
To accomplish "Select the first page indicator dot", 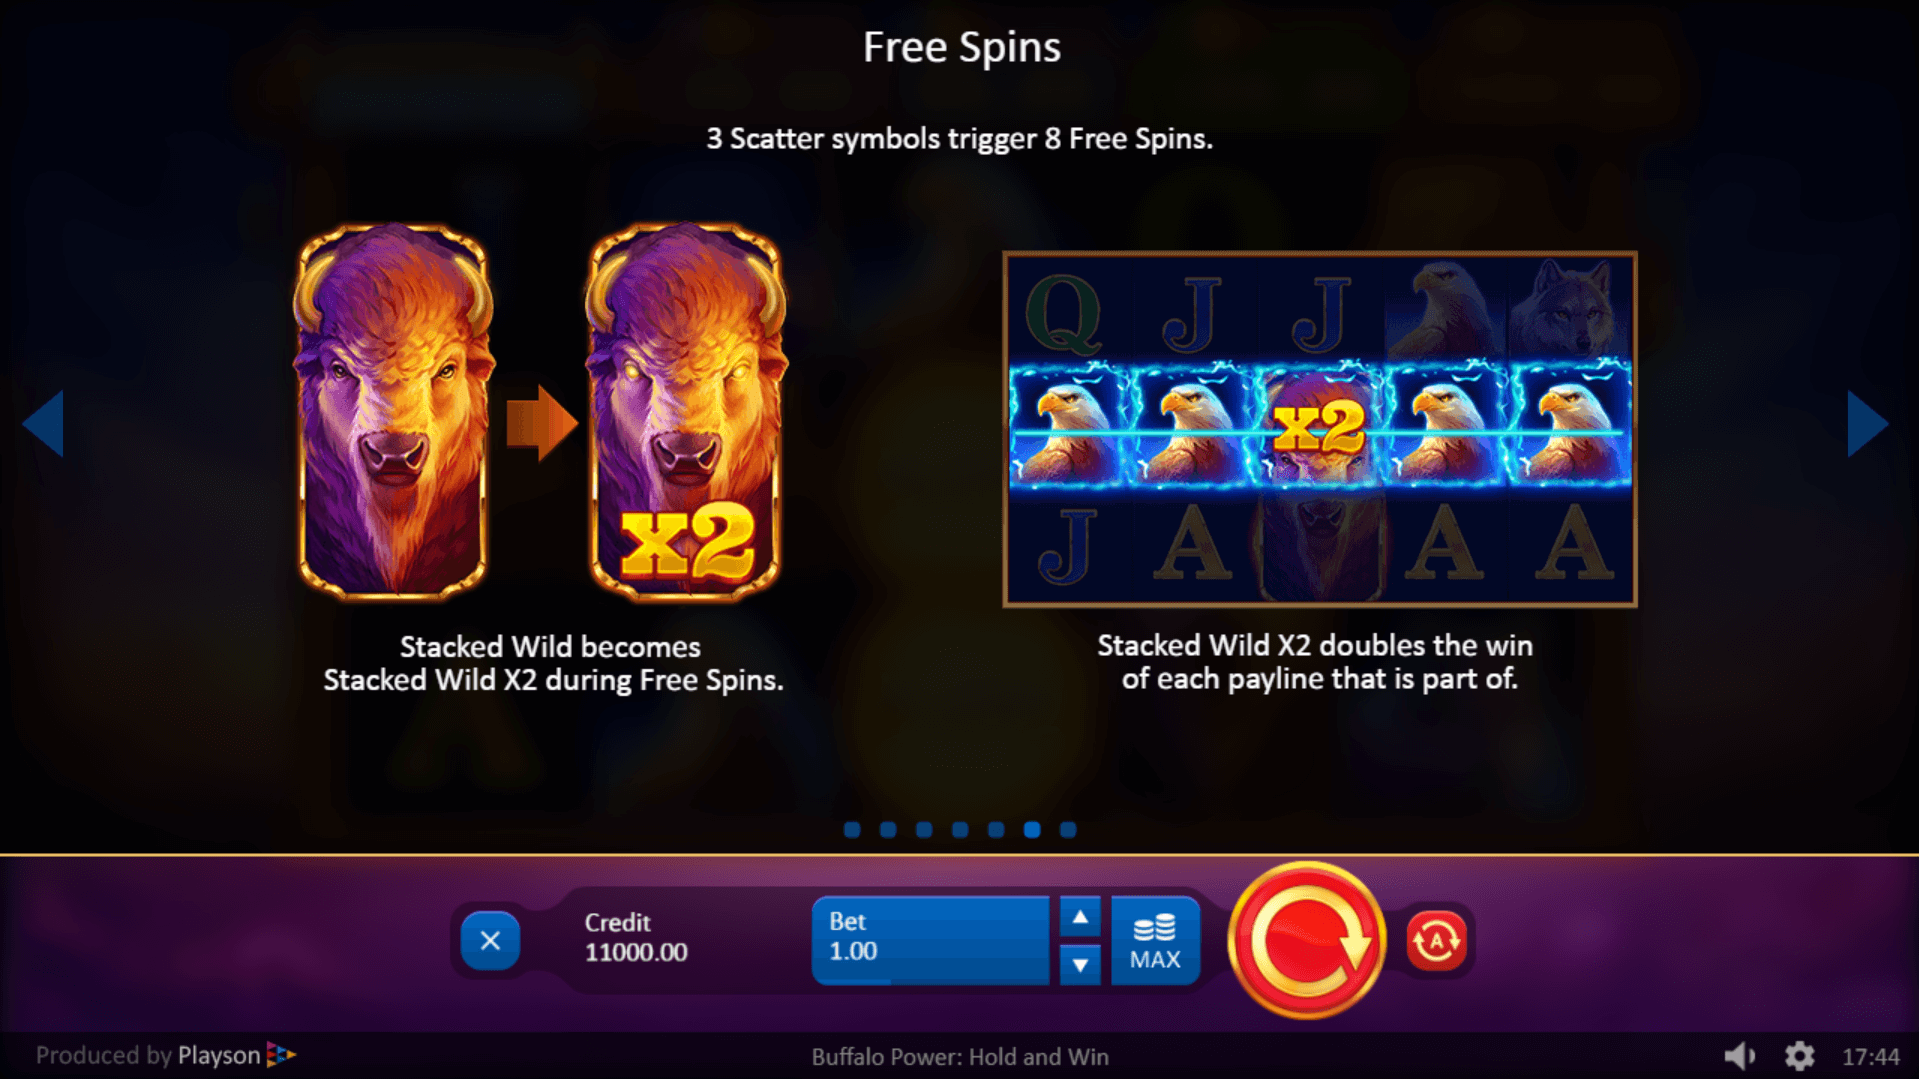I will 852,830.
